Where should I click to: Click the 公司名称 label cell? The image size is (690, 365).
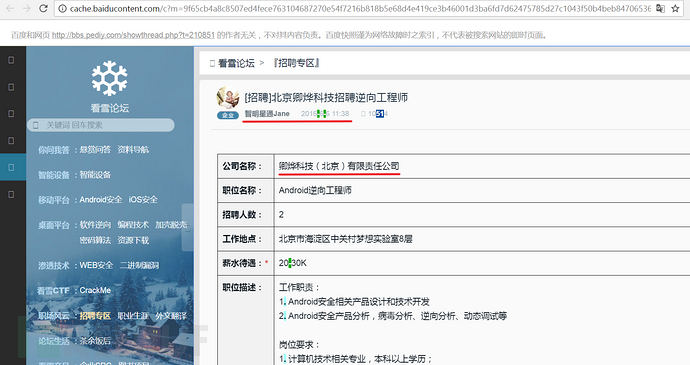(x=246, y=166)
